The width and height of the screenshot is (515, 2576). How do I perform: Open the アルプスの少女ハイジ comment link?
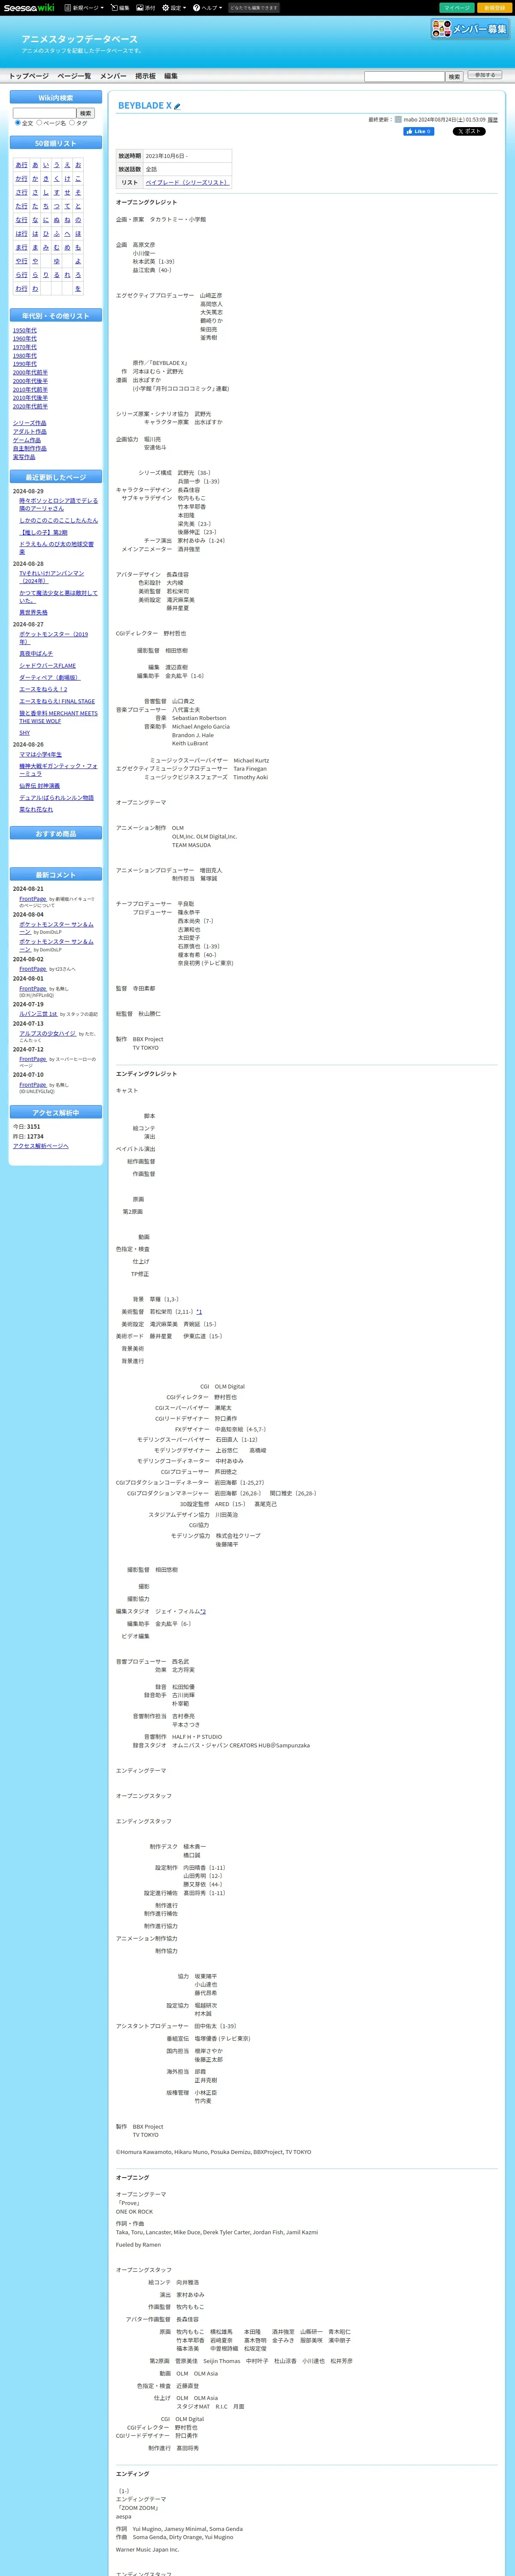click(x=47, y=1034)
